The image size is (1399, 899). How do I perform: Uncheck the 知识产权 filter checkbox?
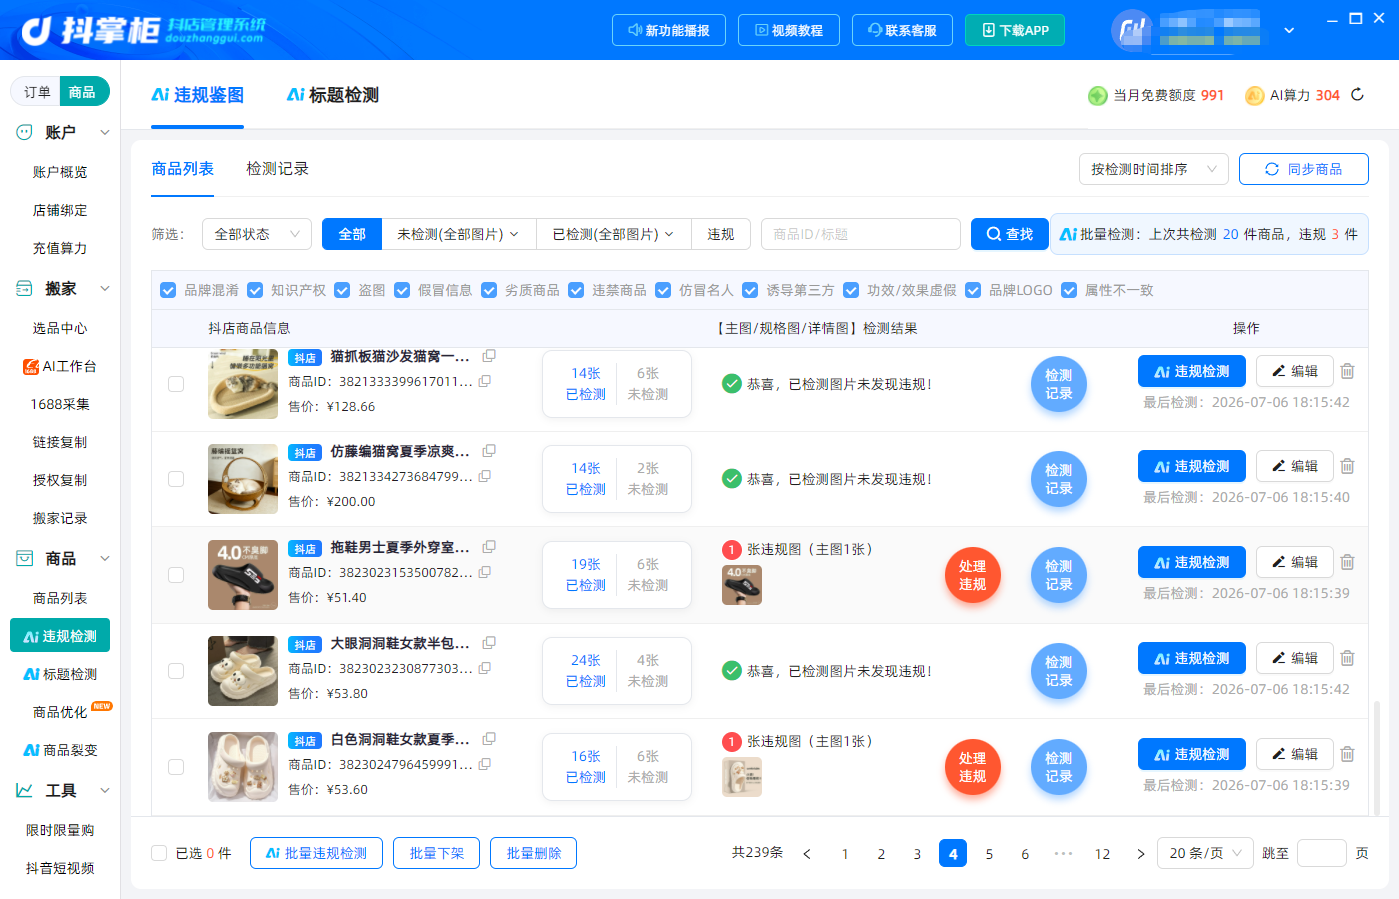255,290
